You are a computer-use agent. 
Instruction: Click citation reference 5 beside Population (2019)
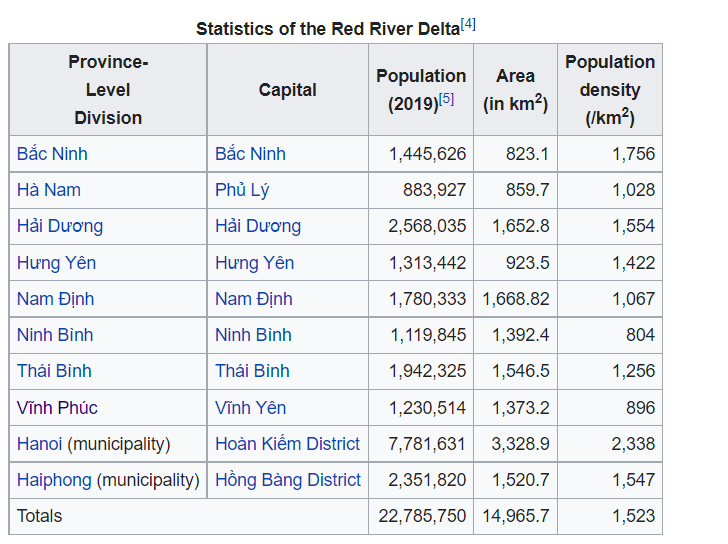point(446,100)
